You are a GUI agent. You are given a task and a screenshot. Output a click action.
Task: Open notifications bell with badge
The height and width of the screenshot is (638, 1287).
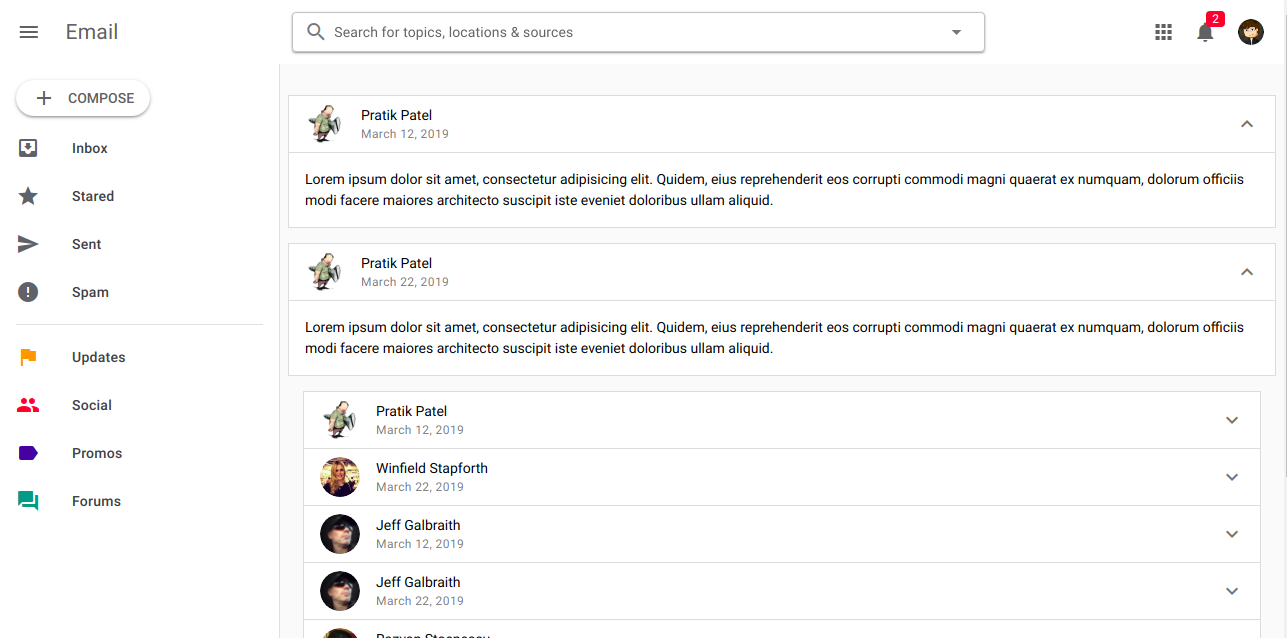(x=1205, y=32)
